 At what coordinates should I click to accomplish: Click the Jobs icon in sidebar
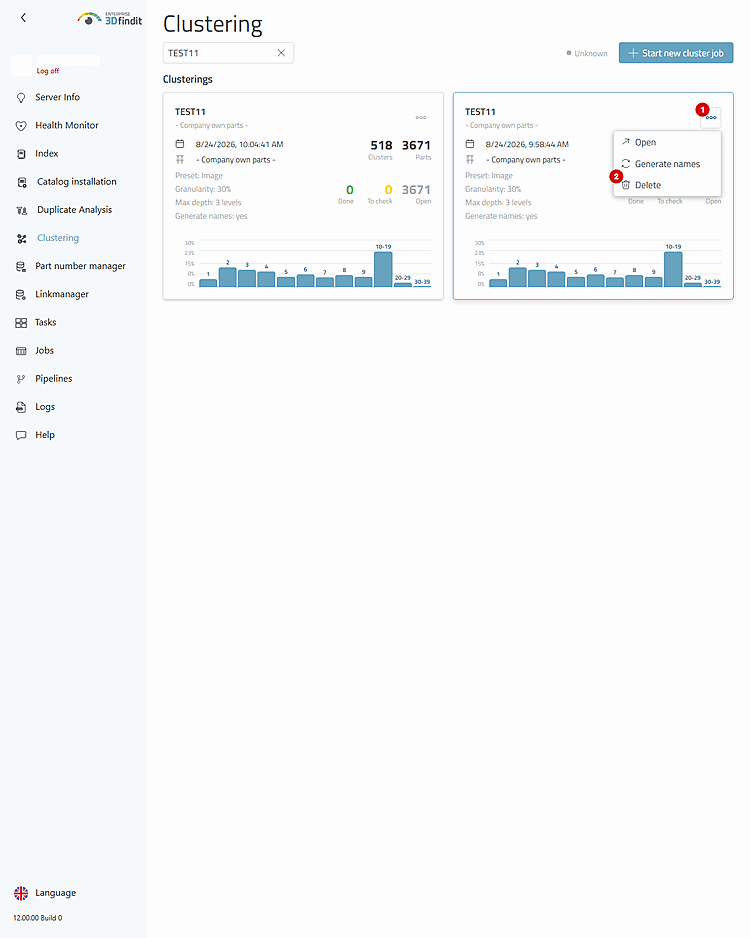coord(21,351)
